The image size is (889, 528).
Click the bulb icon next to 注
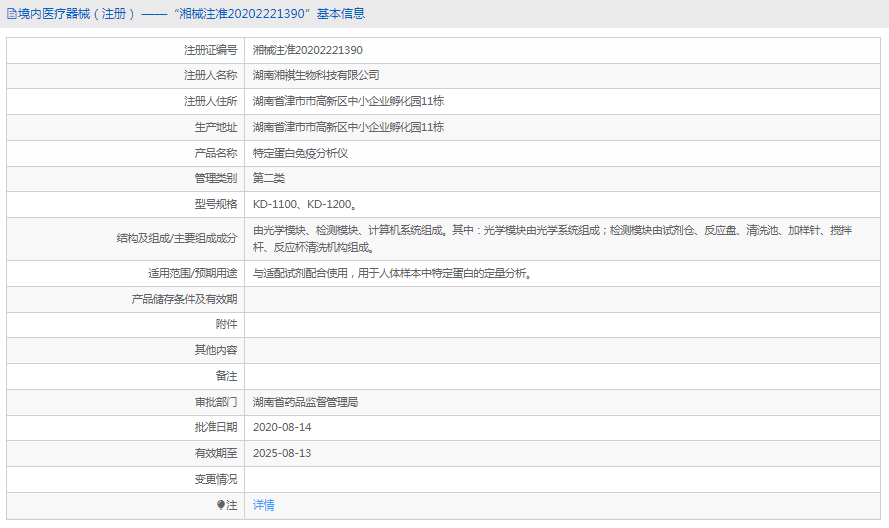coord(221,506)
